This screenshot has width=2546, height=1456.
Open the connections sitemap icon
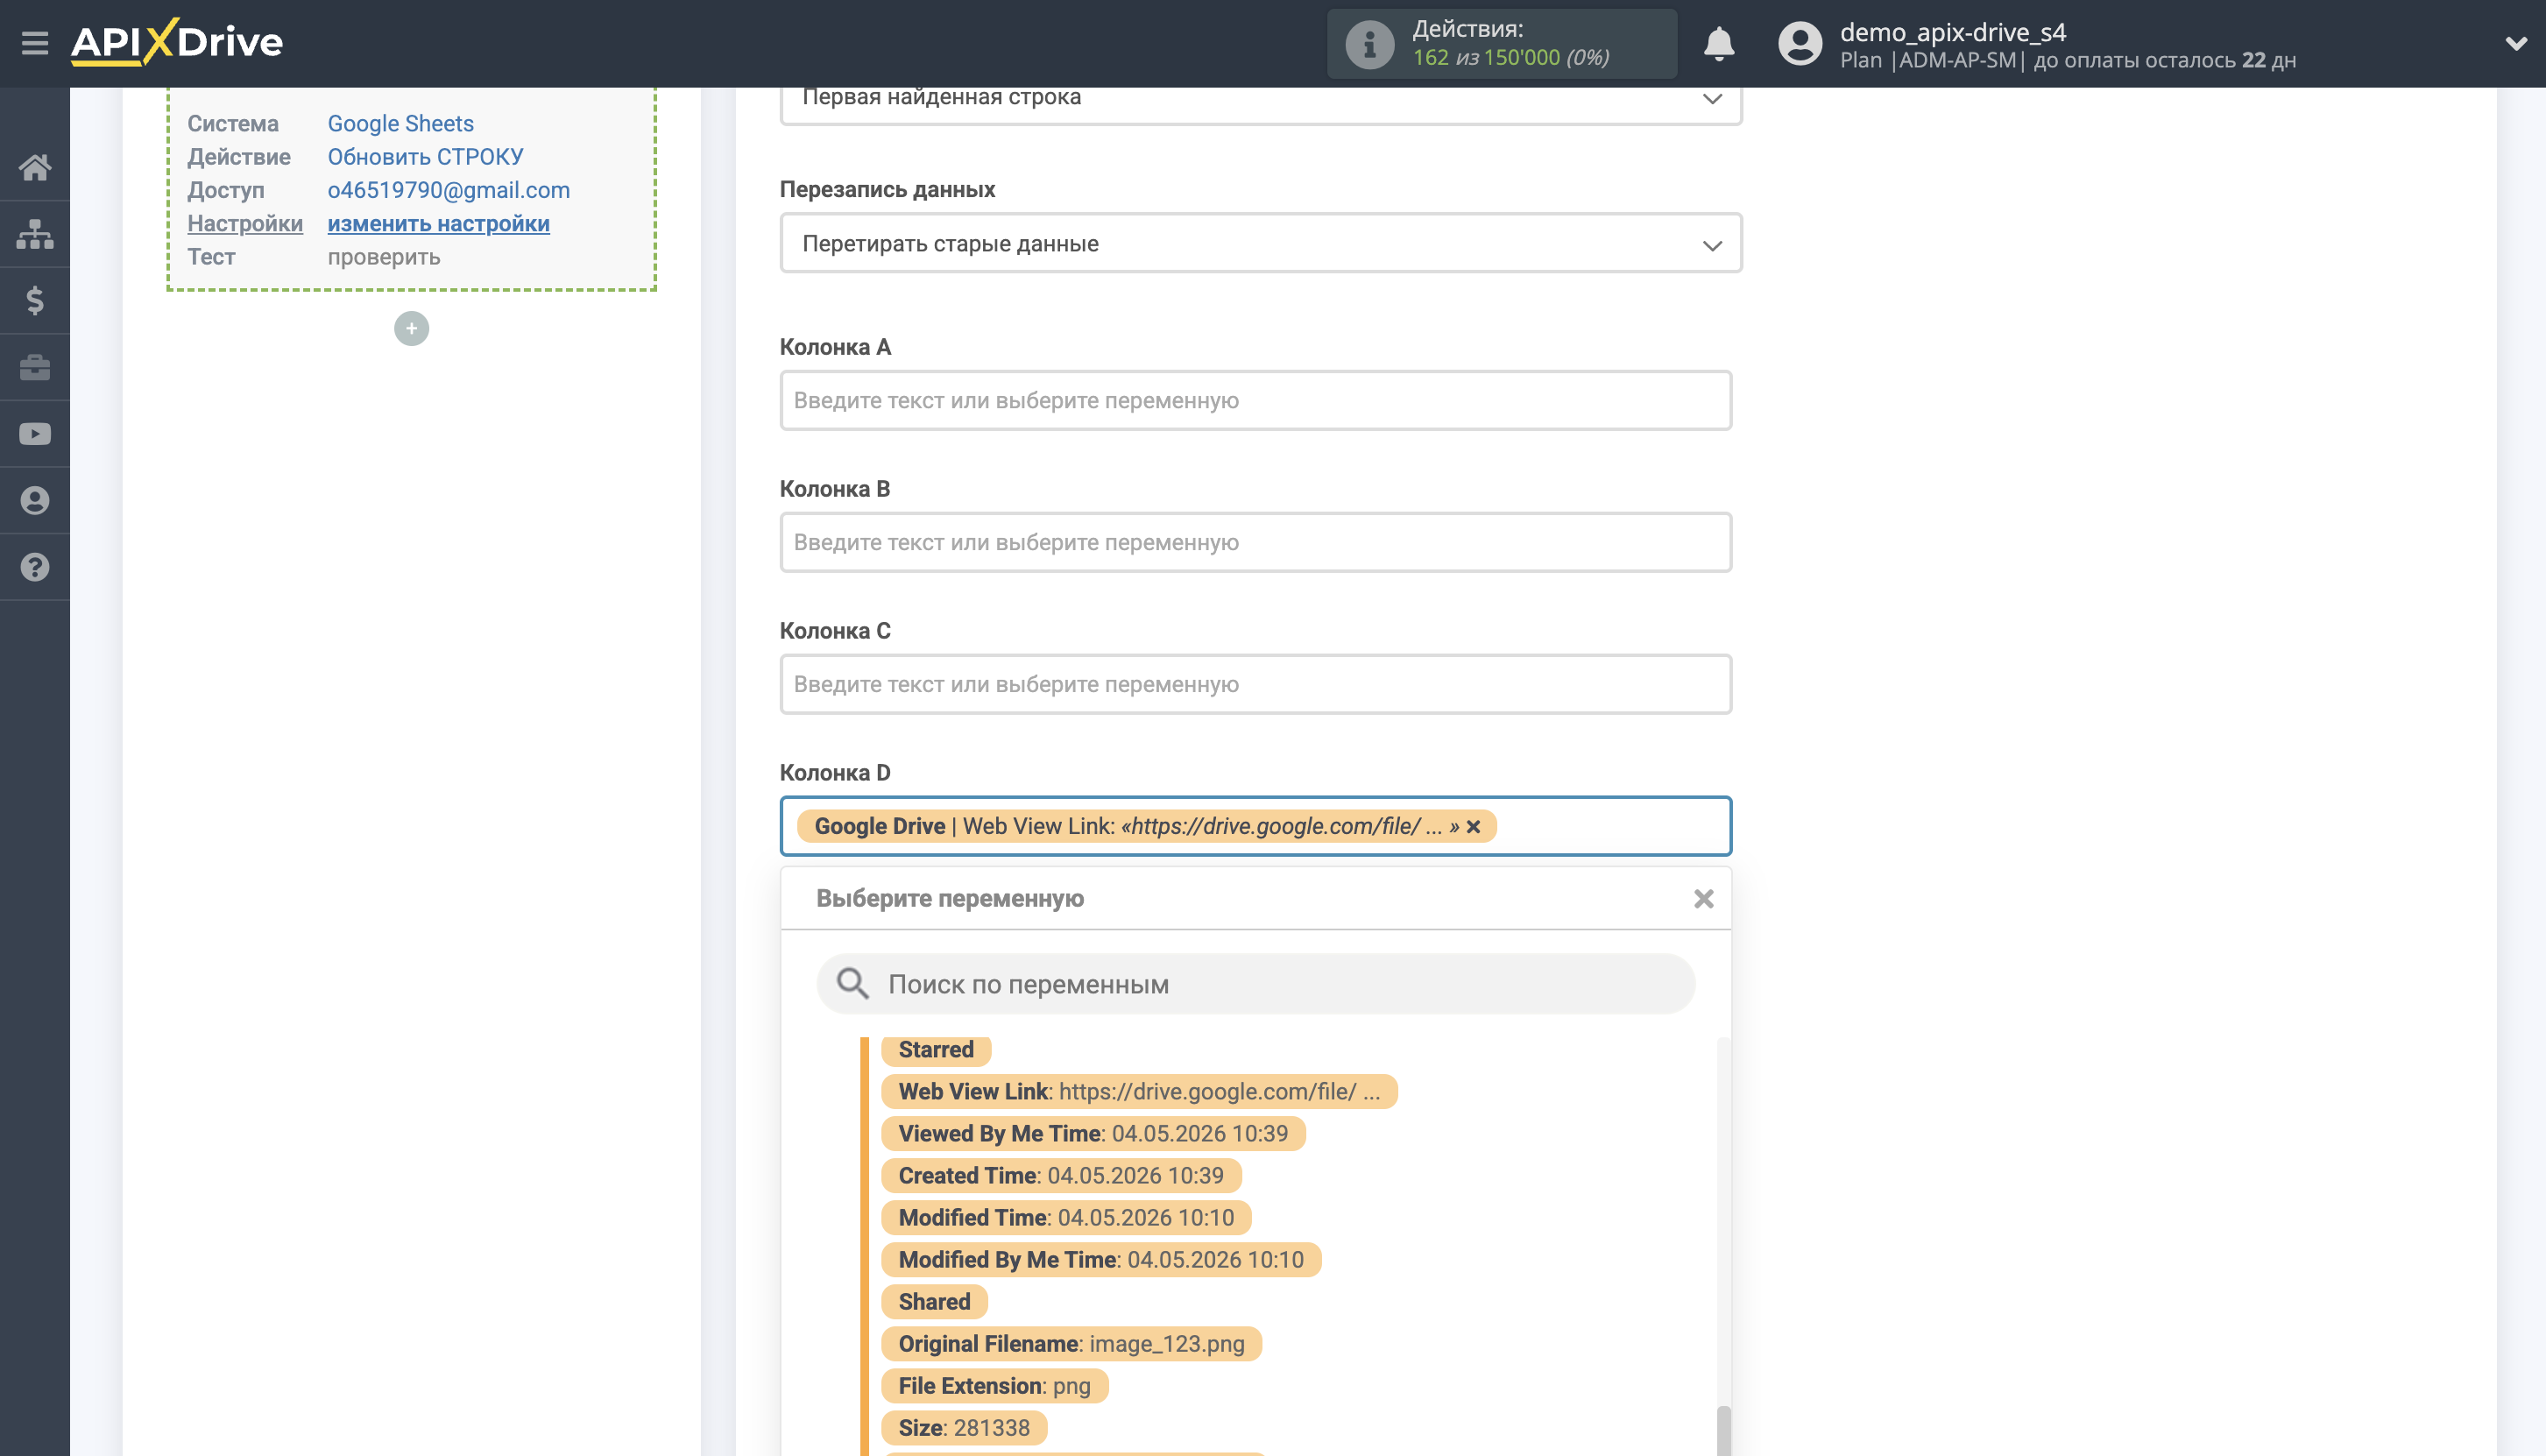tap(35, 234)
